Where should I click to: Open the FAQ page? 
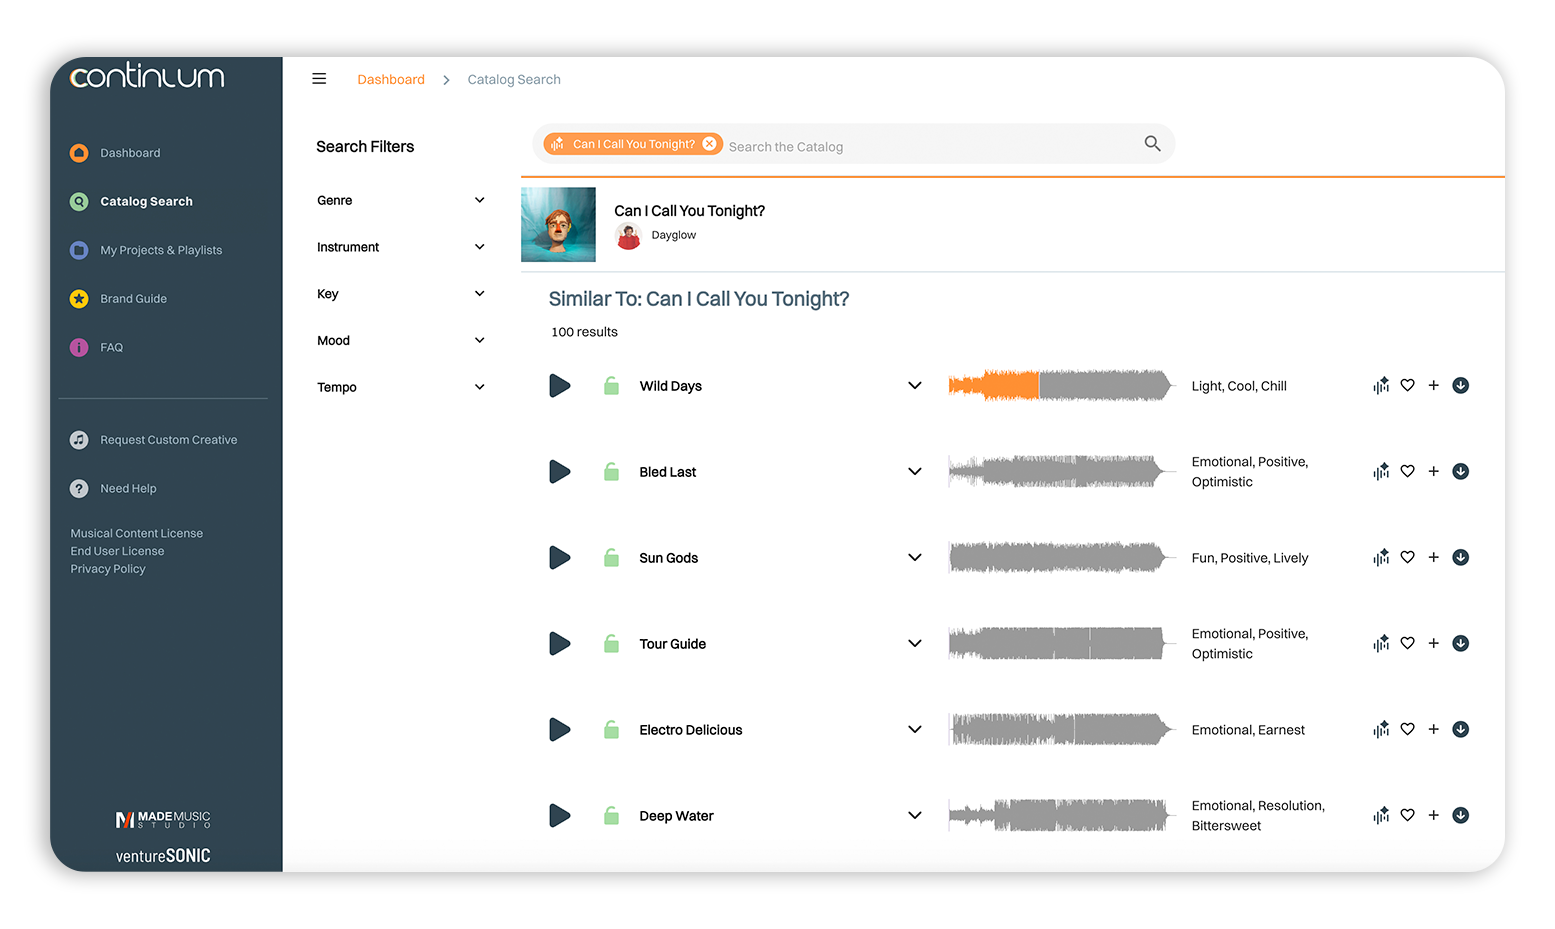point(96,347)
